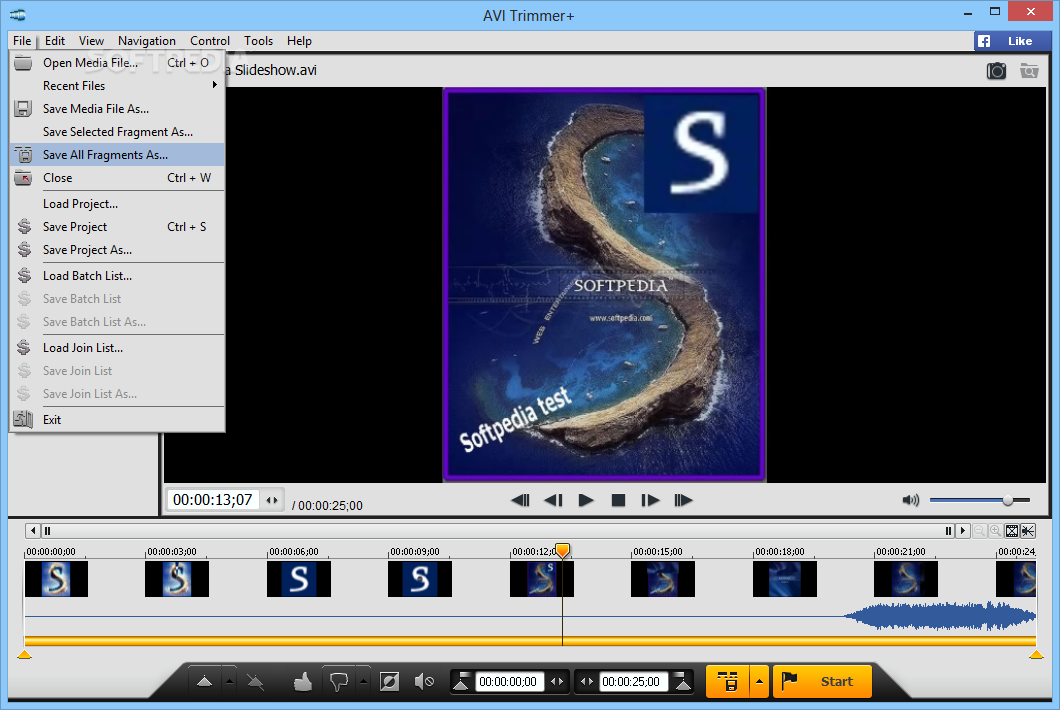
Task: Choose Save Media File As...
Action: pos(117,109)
